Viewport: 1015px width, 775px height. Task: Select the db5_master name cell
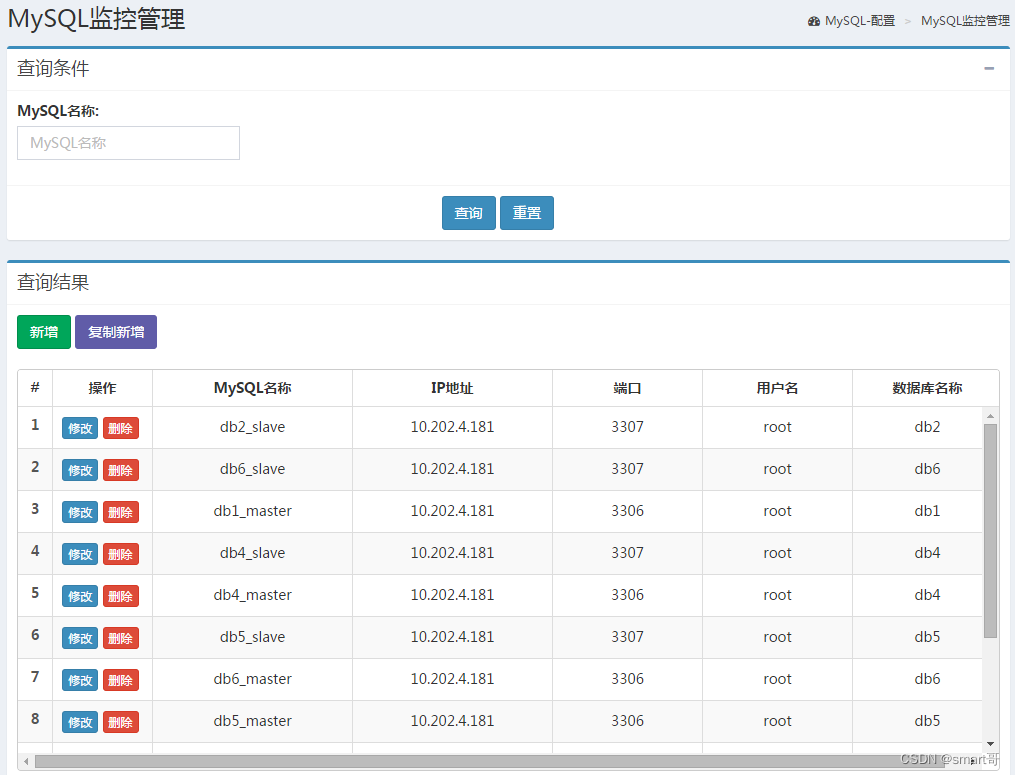pyautogui.click(x=252, y=722)
